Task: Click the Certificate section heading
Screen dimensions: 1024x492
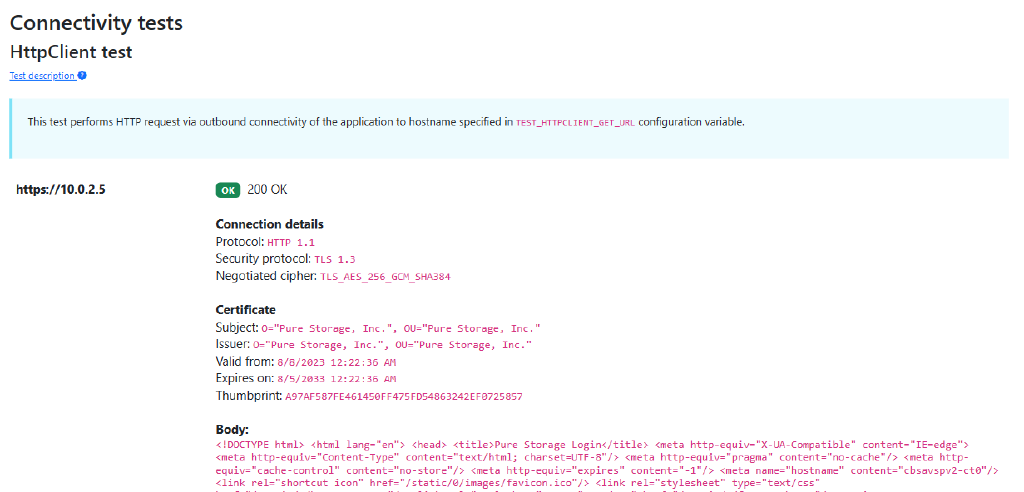Action: tap(246, 310)
